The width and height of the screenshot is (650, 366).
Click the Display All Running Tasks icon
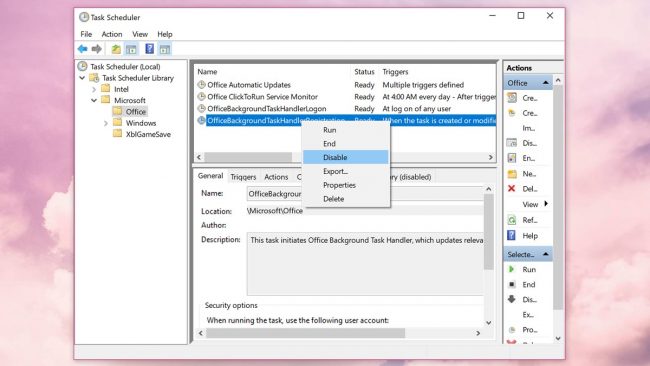tap(512, 143)
